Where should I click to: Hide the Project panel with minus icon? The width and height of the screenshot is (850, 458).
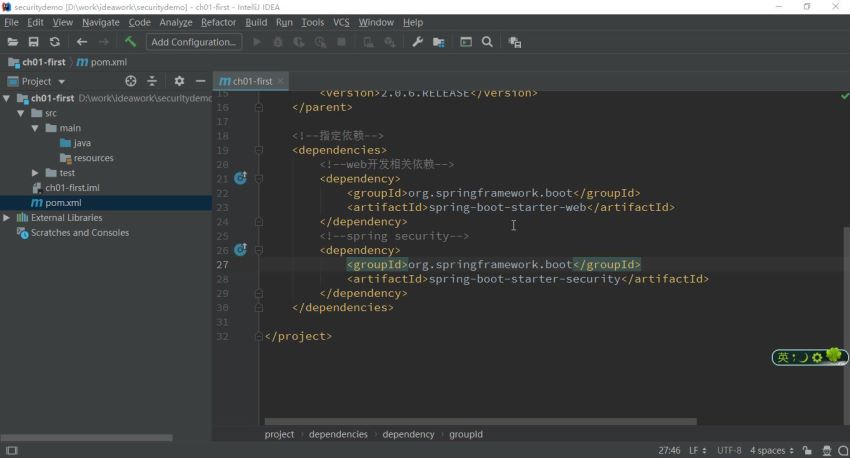201,81
